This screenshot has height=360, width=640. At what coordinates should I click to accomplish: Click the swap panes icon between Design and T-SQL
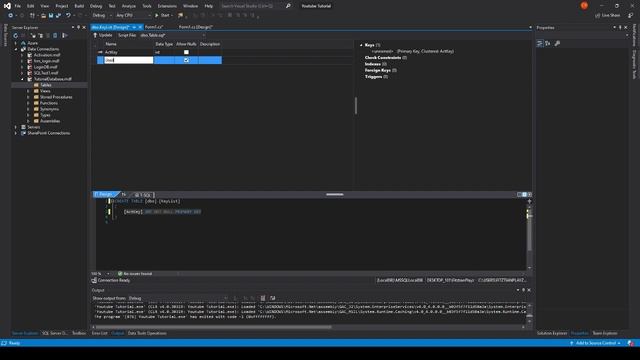tap(124, 195)
